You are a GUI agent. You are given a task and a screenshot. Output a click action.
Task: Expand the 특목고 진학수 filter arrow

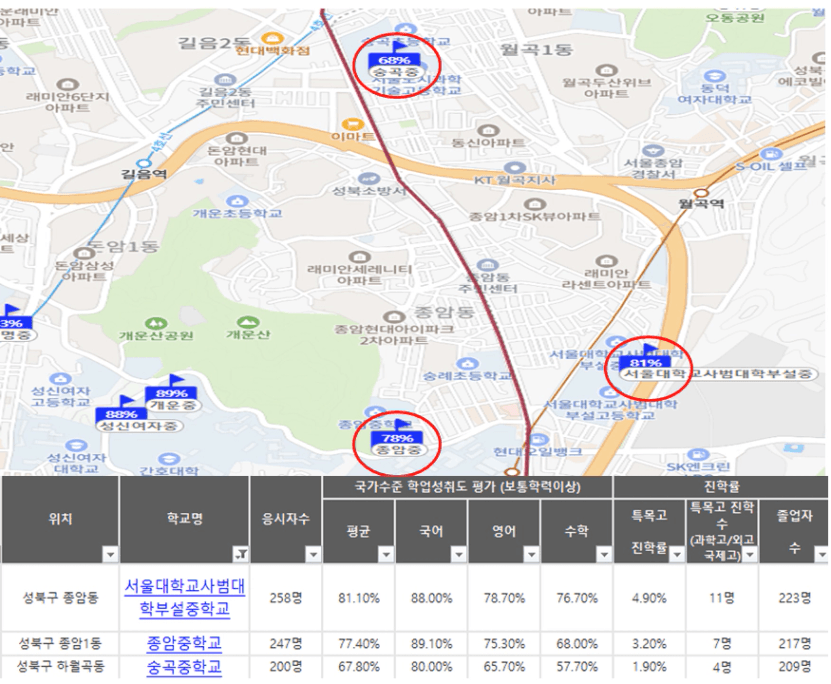click(749, 555)
